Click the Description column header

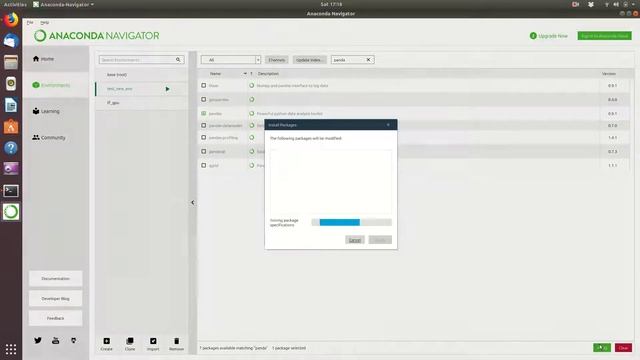268,73
